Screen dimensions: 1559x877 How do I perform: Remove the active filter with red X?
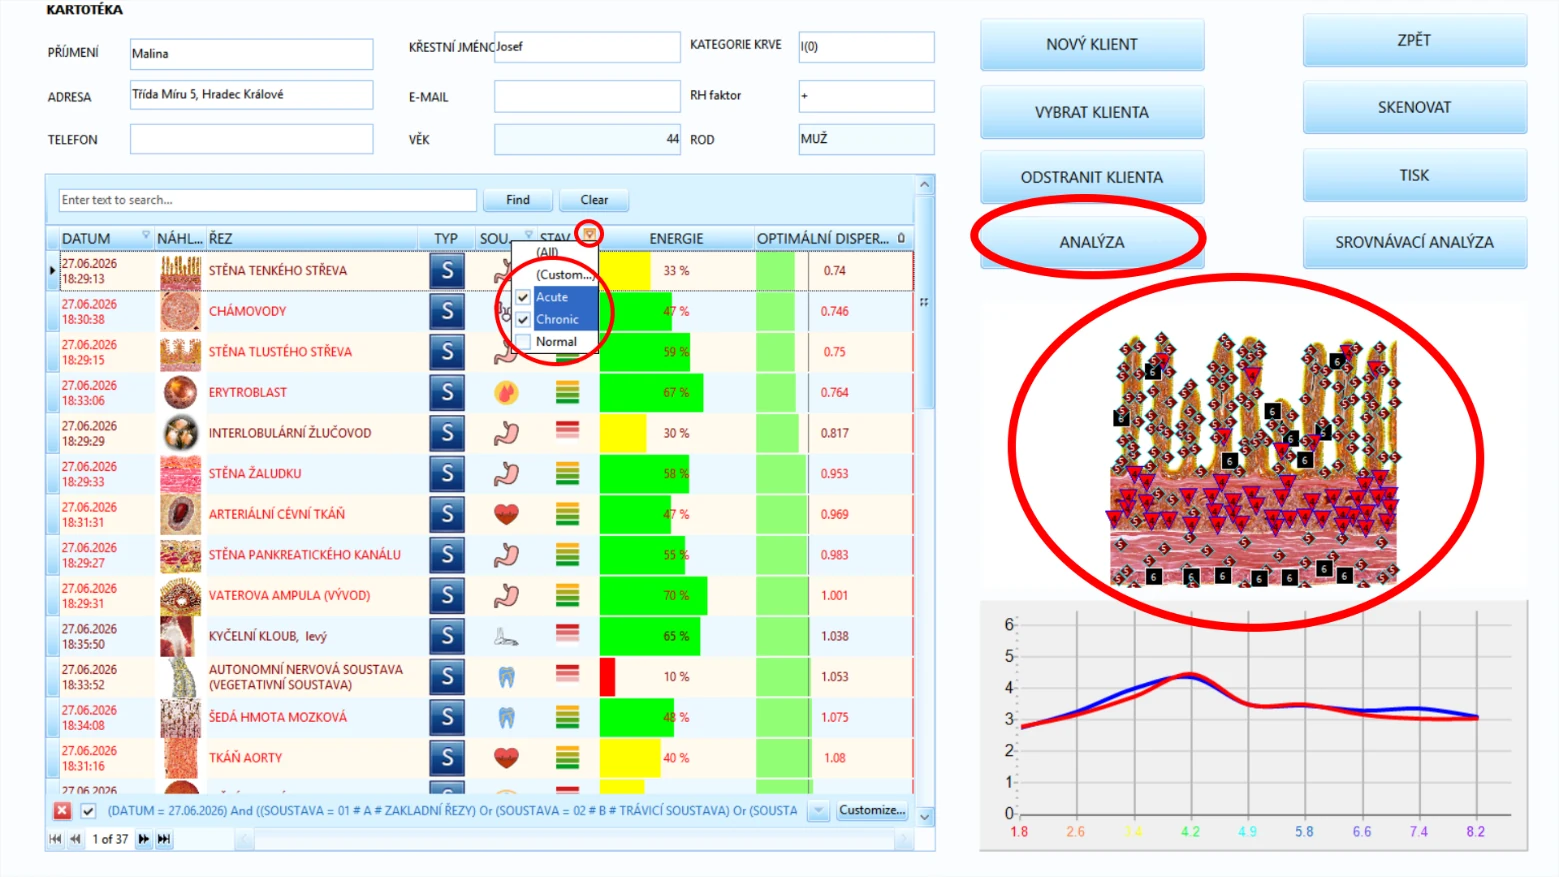62,811
